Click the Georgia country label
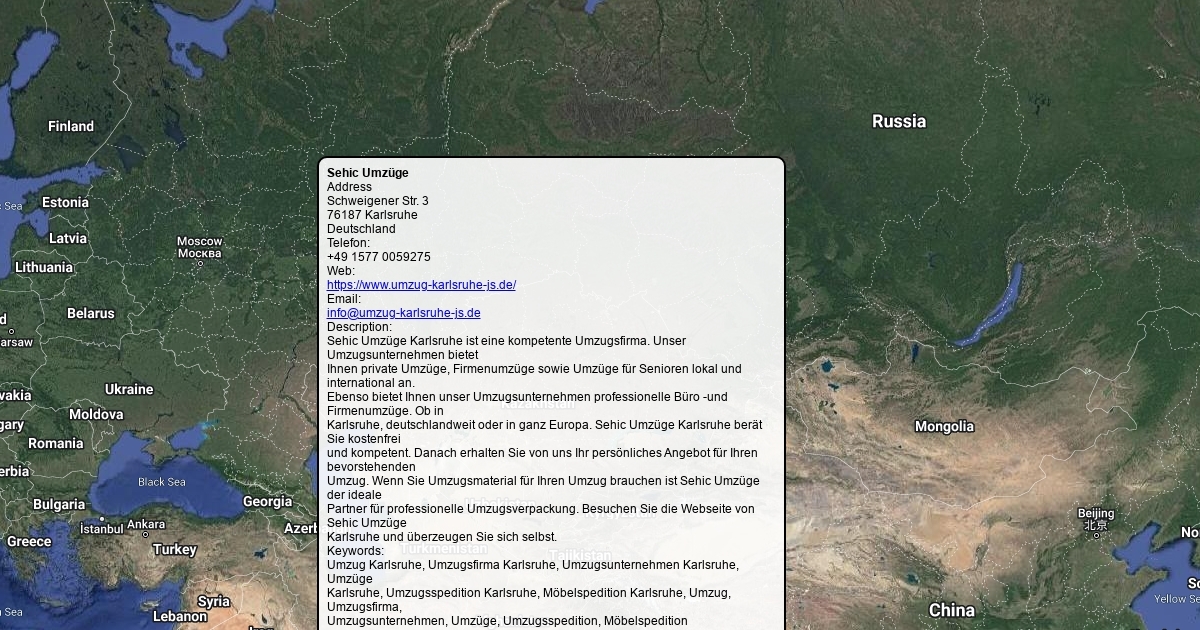Image resolution: width=1200 pixels, height=630 pixels. click(267, 502)
